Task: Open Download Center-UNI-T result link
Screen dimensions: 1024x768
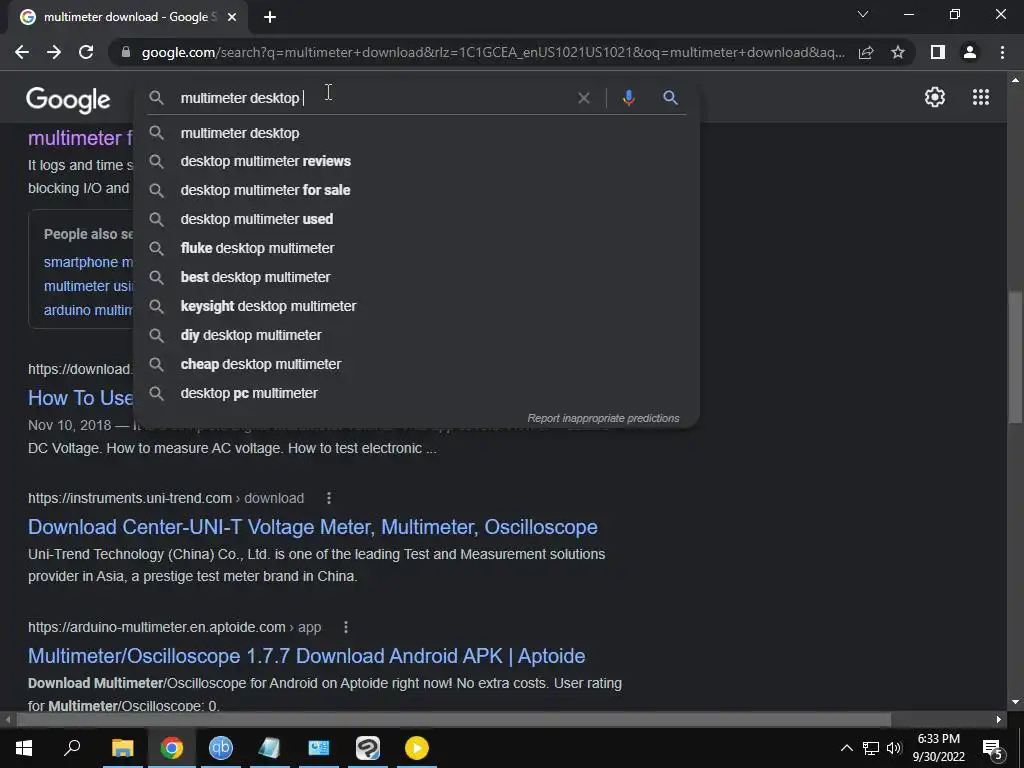Action: coord(312,527)
